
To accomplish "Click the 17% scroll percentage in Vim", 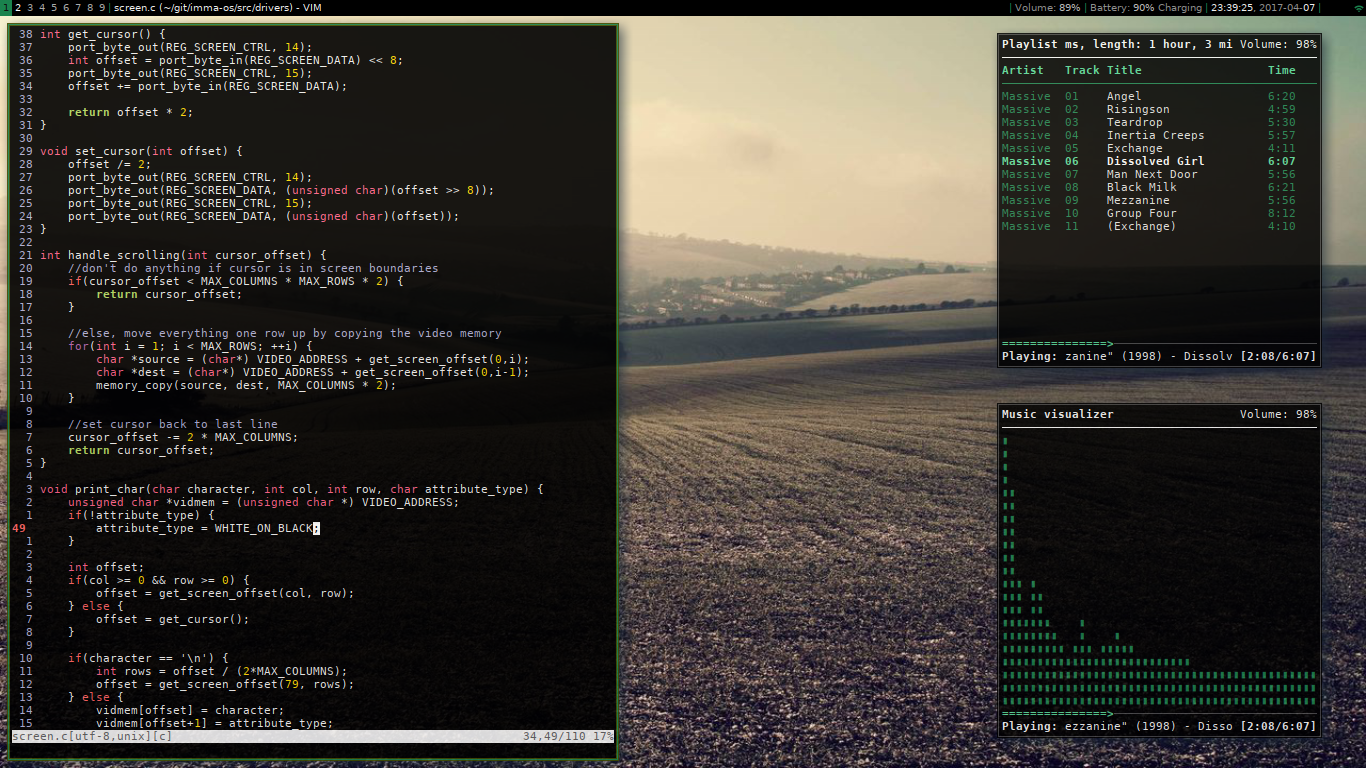I will coord(604,736).
